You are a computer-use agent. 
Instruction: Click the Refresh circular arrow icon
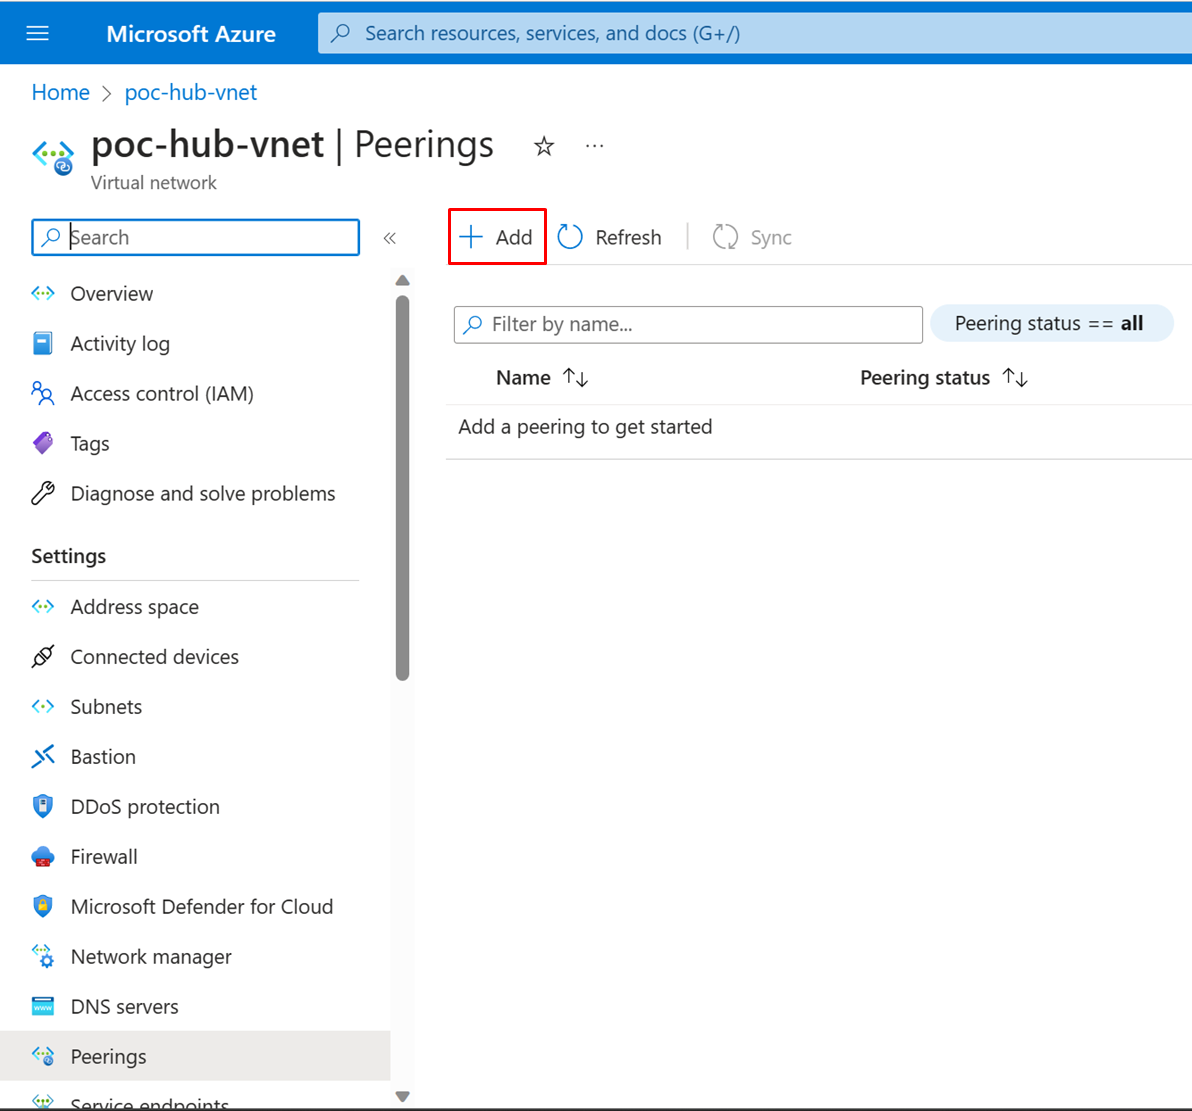570,237
